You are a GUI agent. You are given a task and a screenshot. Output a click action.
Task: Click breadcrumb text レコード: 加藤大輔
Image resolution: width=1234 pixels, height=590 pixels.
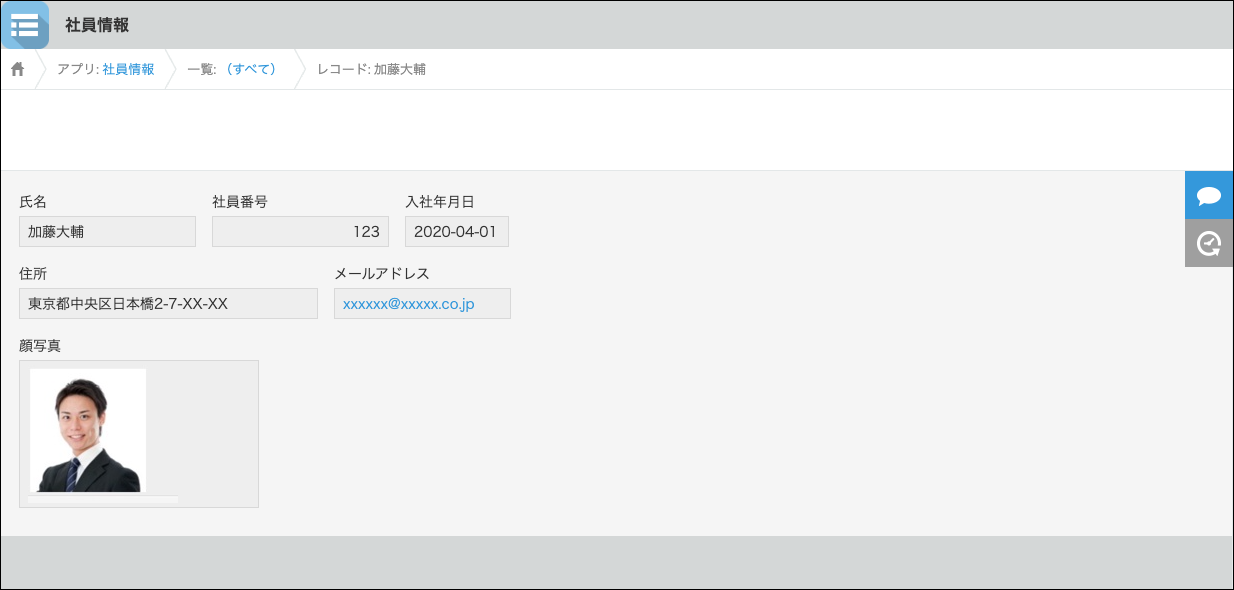pos(371,69)
